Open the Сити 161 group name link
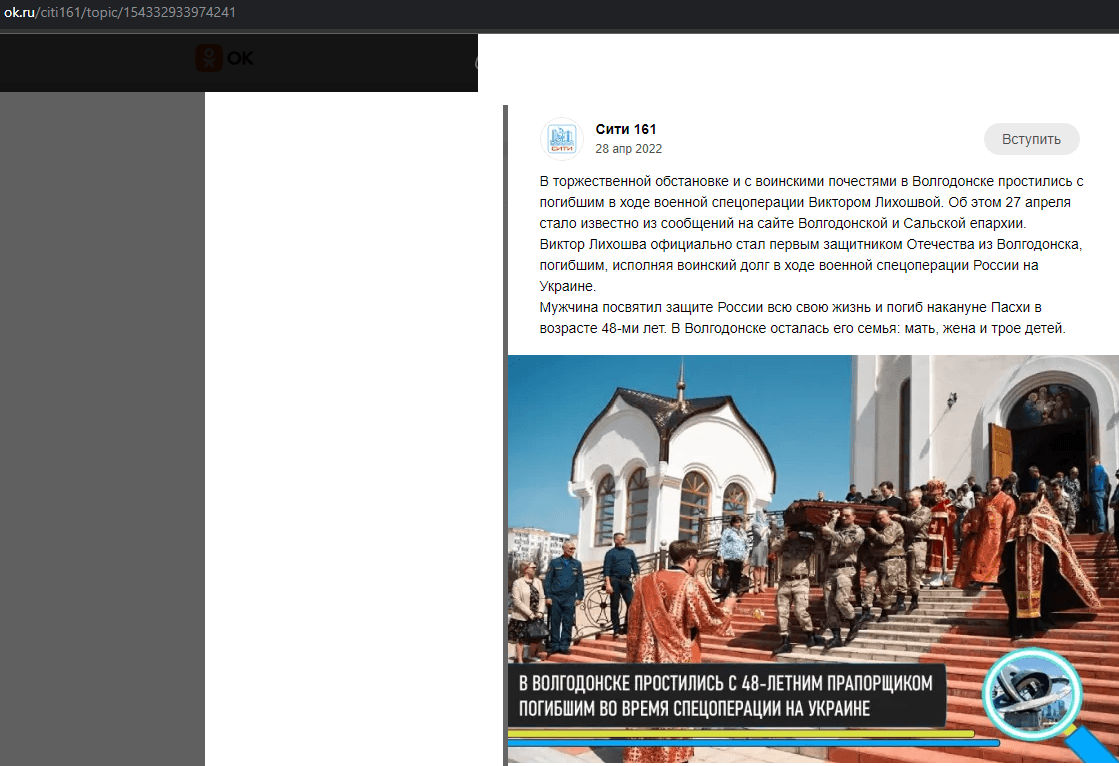Screen dimensions: 1119x766 point(625,129)
